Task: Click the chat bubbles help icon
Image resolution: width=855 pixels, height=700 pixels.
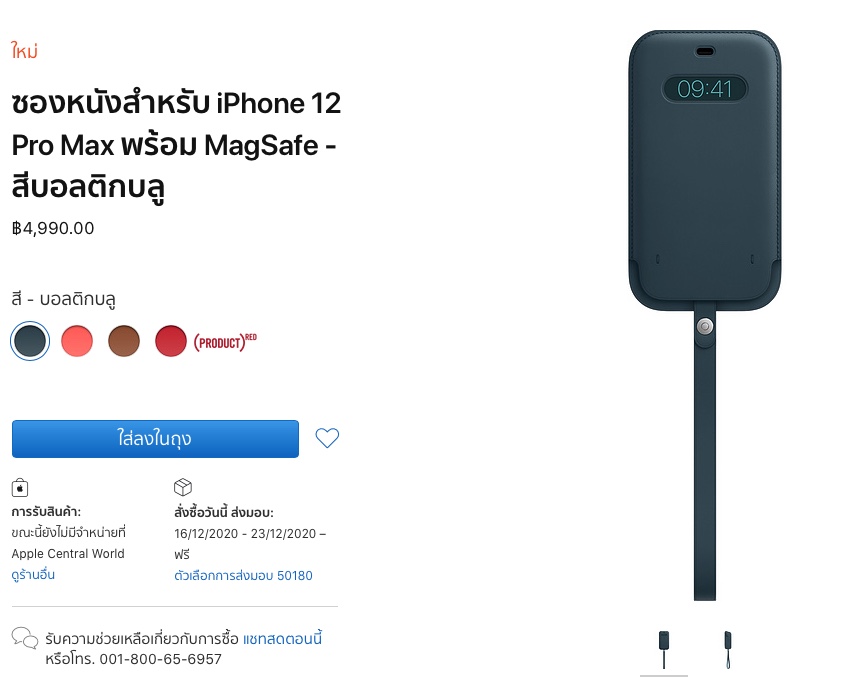Action: (25, 637)
